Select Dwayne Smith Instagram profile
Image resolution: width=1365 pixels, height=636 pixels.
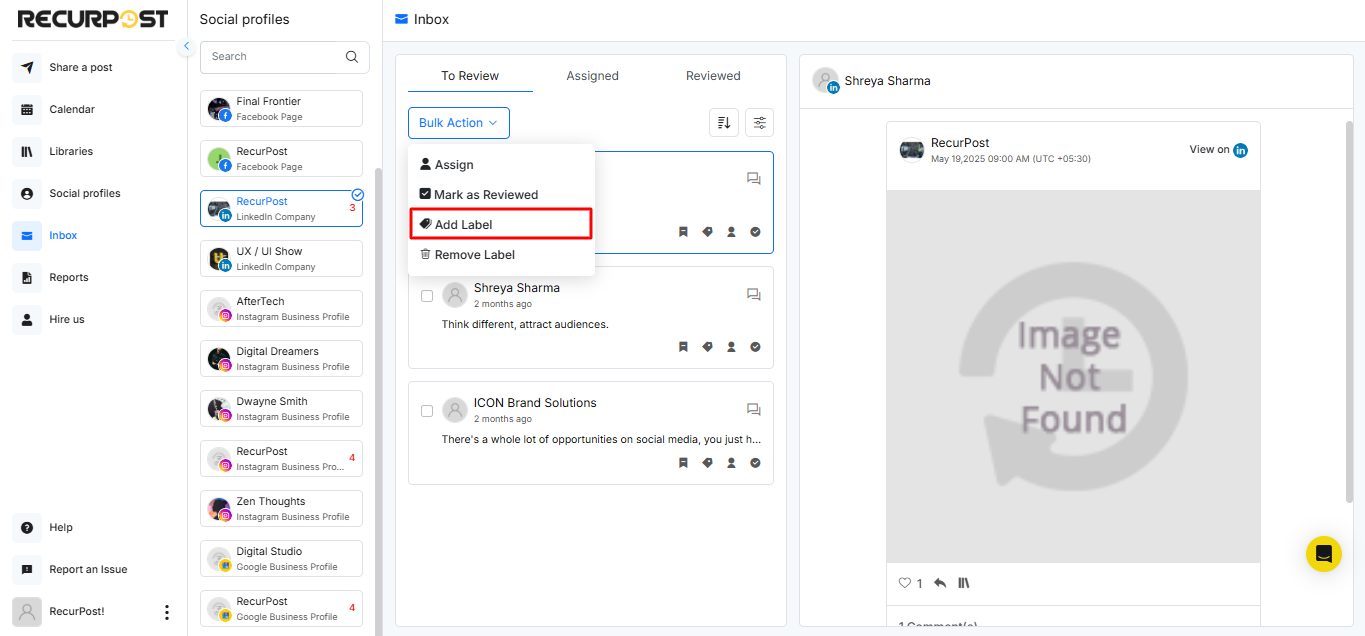click(x=281, y=409)
